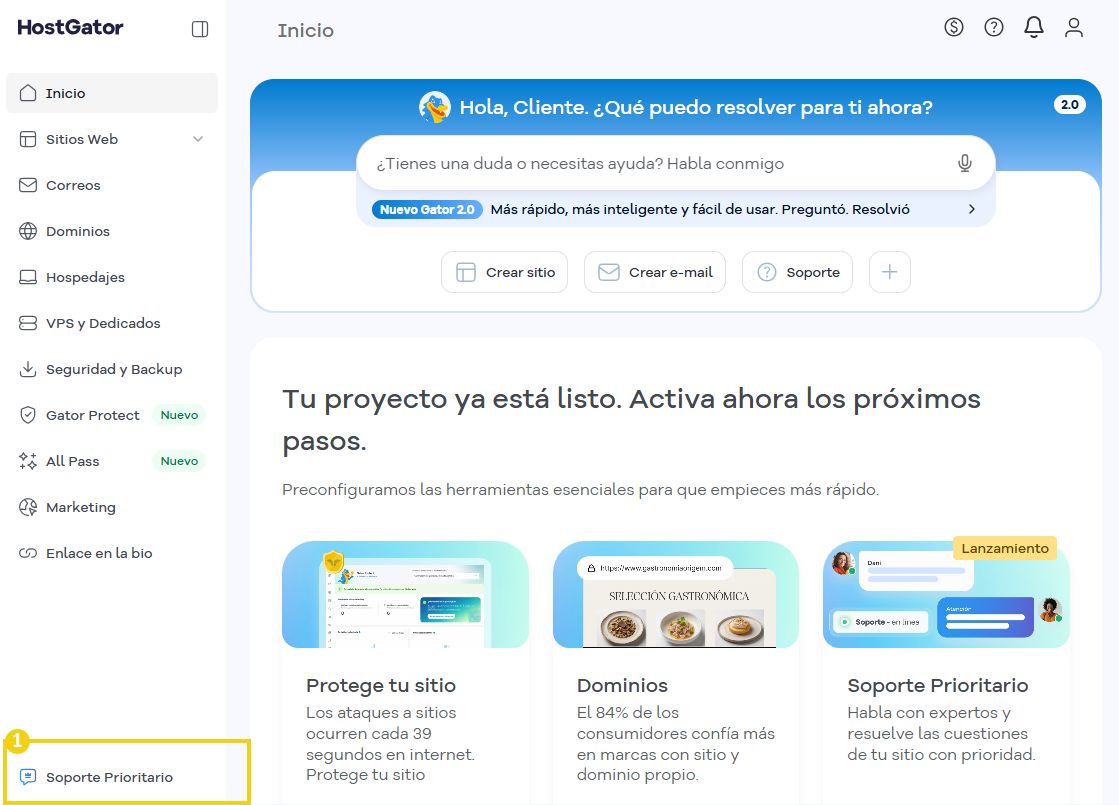Click the Dominios card title
Screen dimensions: 1119x805
pyautogui.click(x=622, y=685)
